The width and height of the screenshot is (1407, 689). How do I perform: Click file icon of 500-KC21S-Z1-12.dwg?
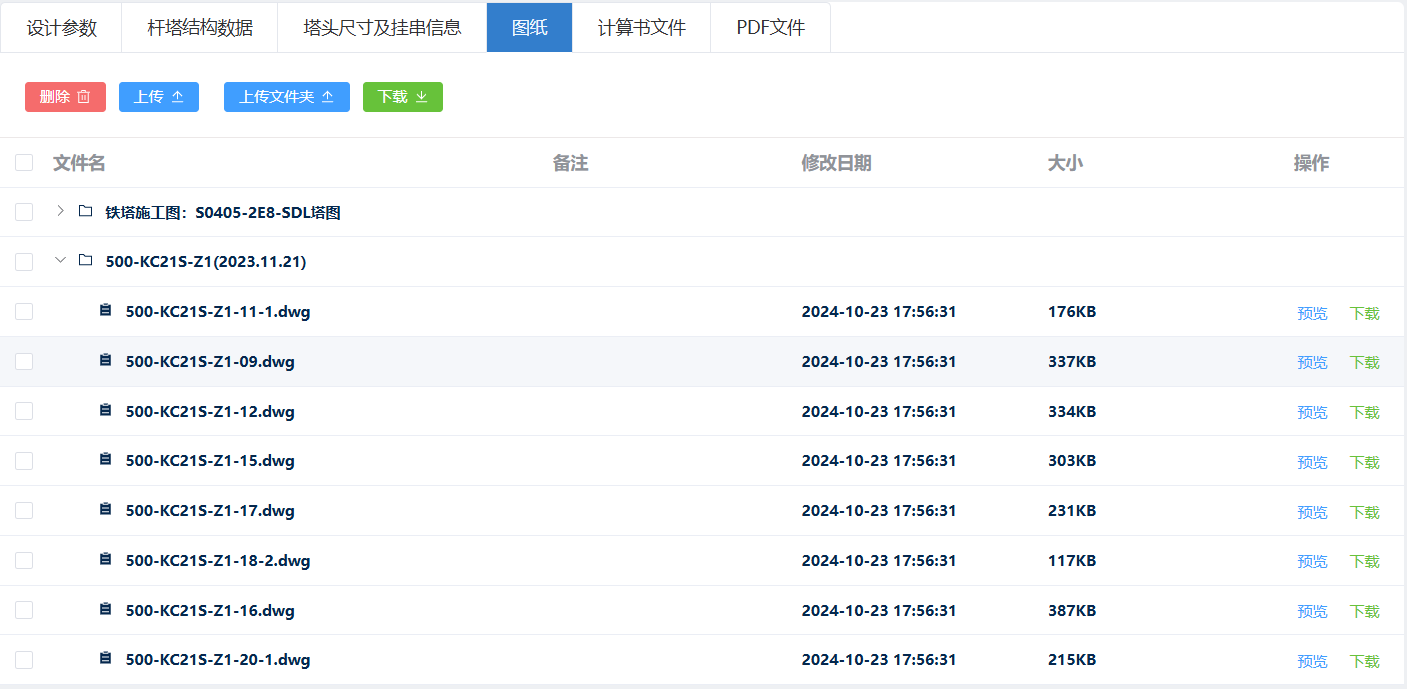click(105, 410)
